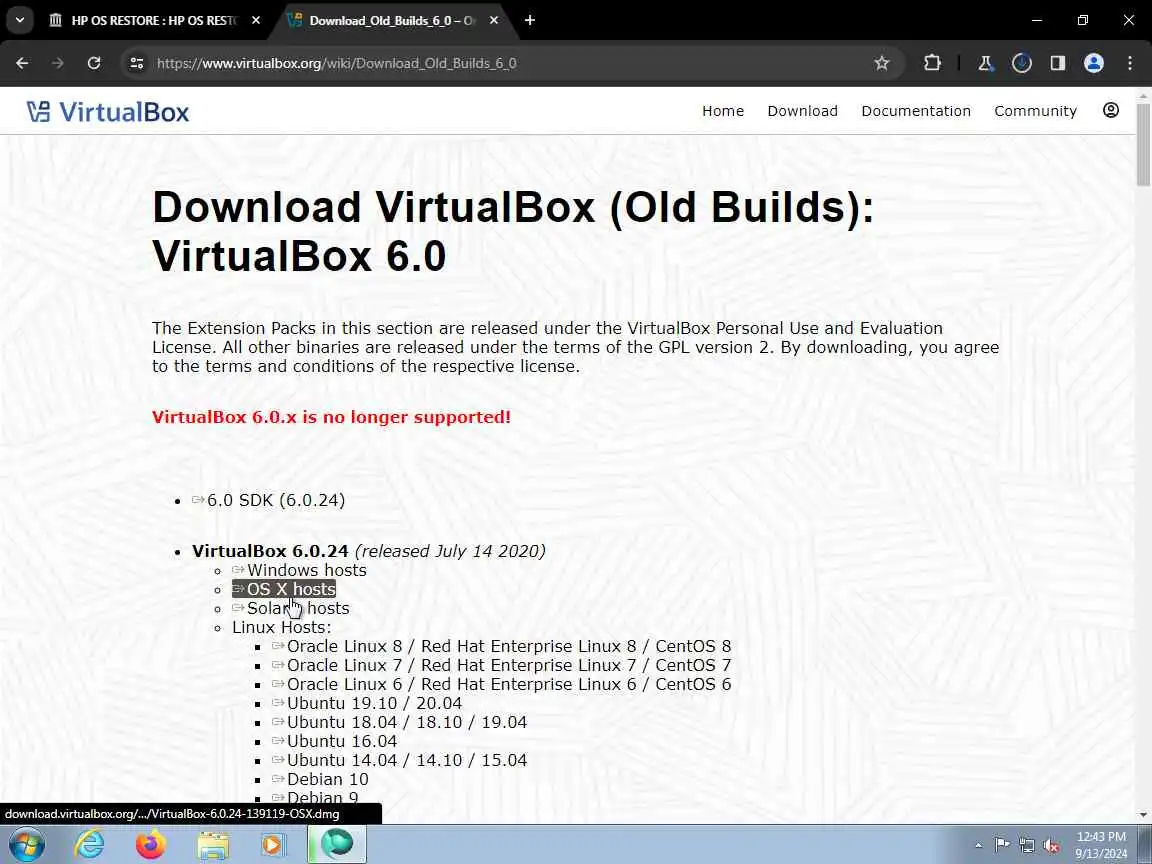Open the browser profile avatar
Image resolution: width=1152 pixels, height=864 pixels.
pos(1094,63)
